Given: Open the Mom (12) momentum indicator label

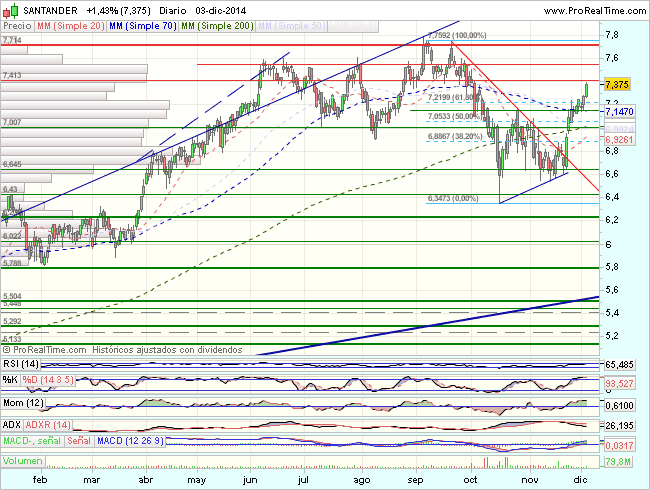Looking at the screenshot, I should pos(24,402).
